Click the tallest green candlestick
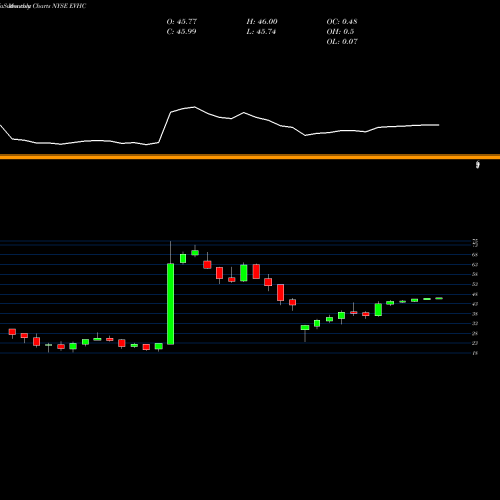 pyautogui.click(x=170, y=304)
